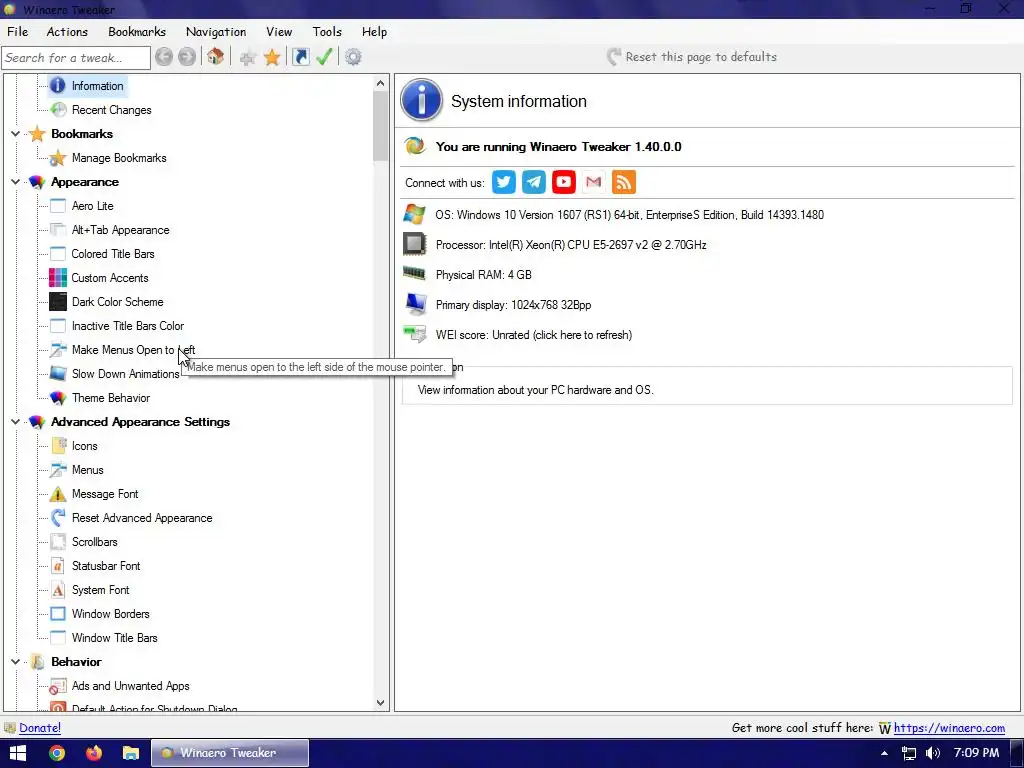Open the Tools menu

point(327,31)
